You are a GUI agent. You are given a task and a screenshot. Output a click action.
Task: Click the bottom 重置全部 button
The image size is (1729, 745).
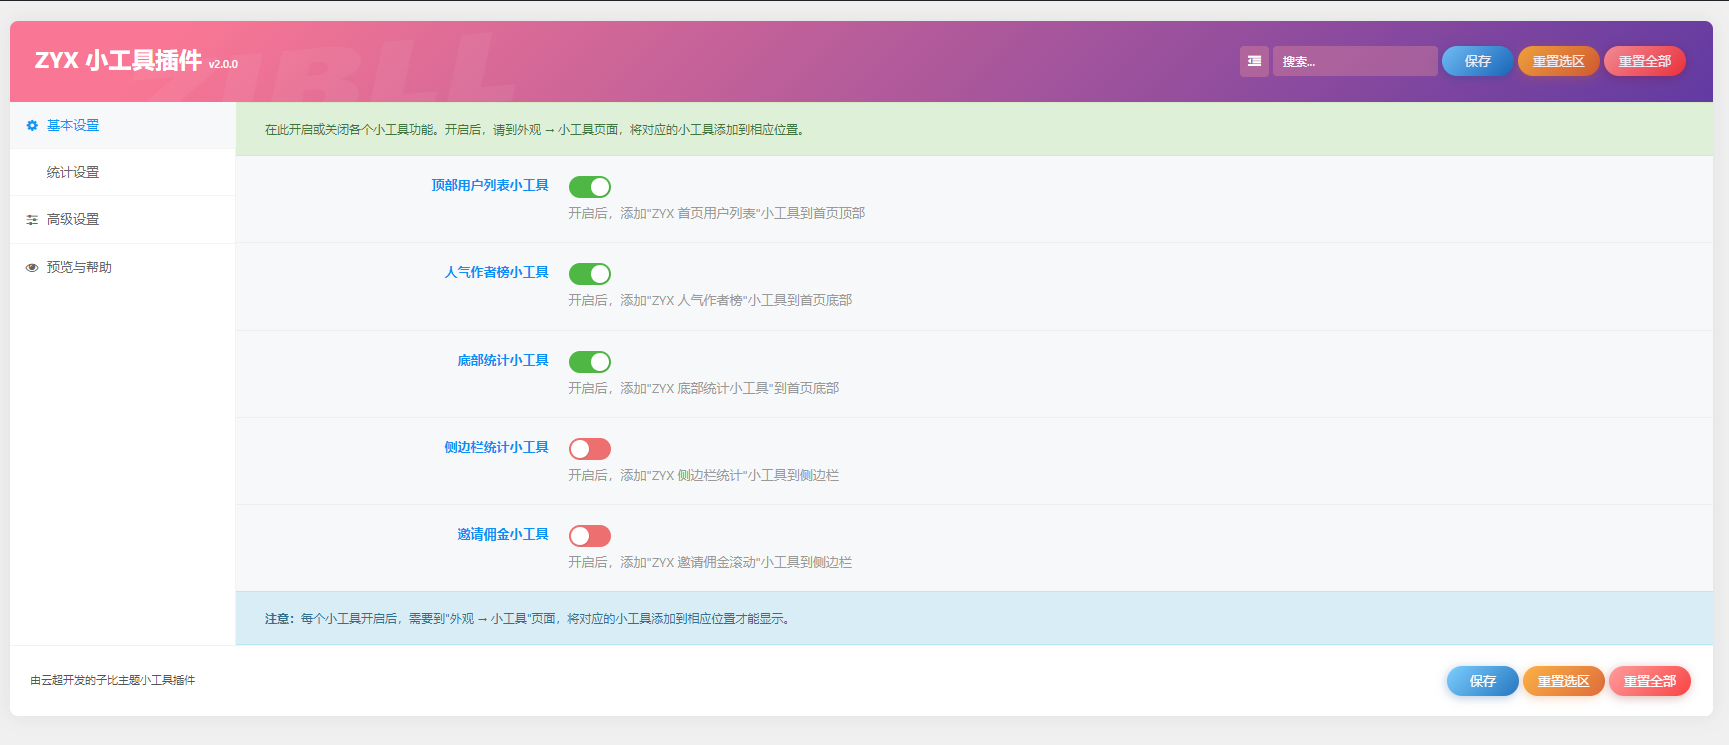pyautogui.click(x=1650, y=681)
